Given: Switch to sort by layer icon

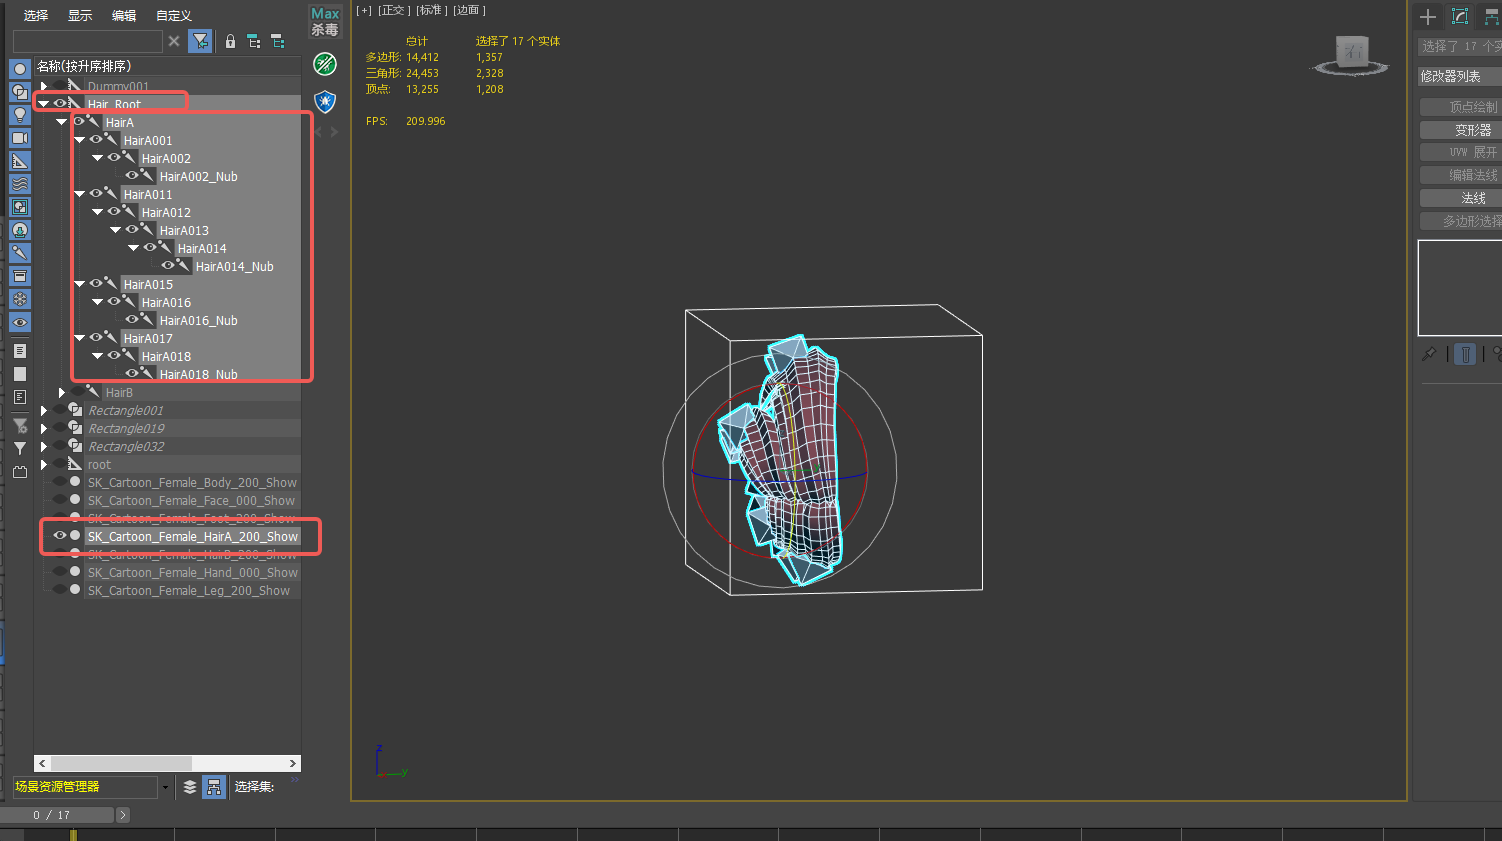Looking at the screenshot, I should [190, 787].
